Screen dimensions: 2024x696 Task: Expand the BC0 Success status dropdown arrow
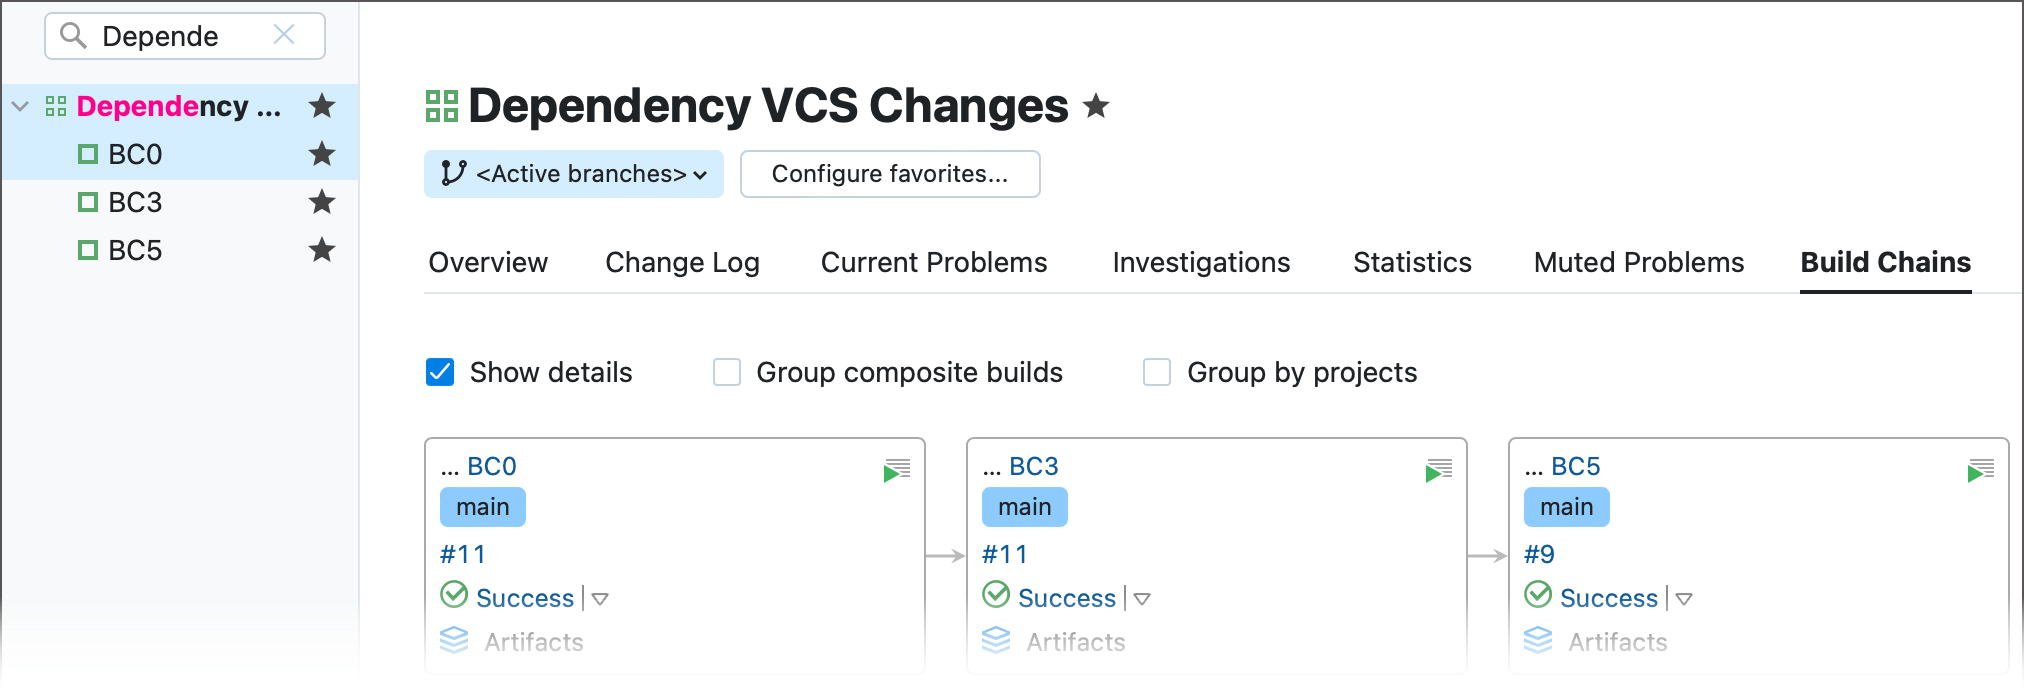point(600,599)
